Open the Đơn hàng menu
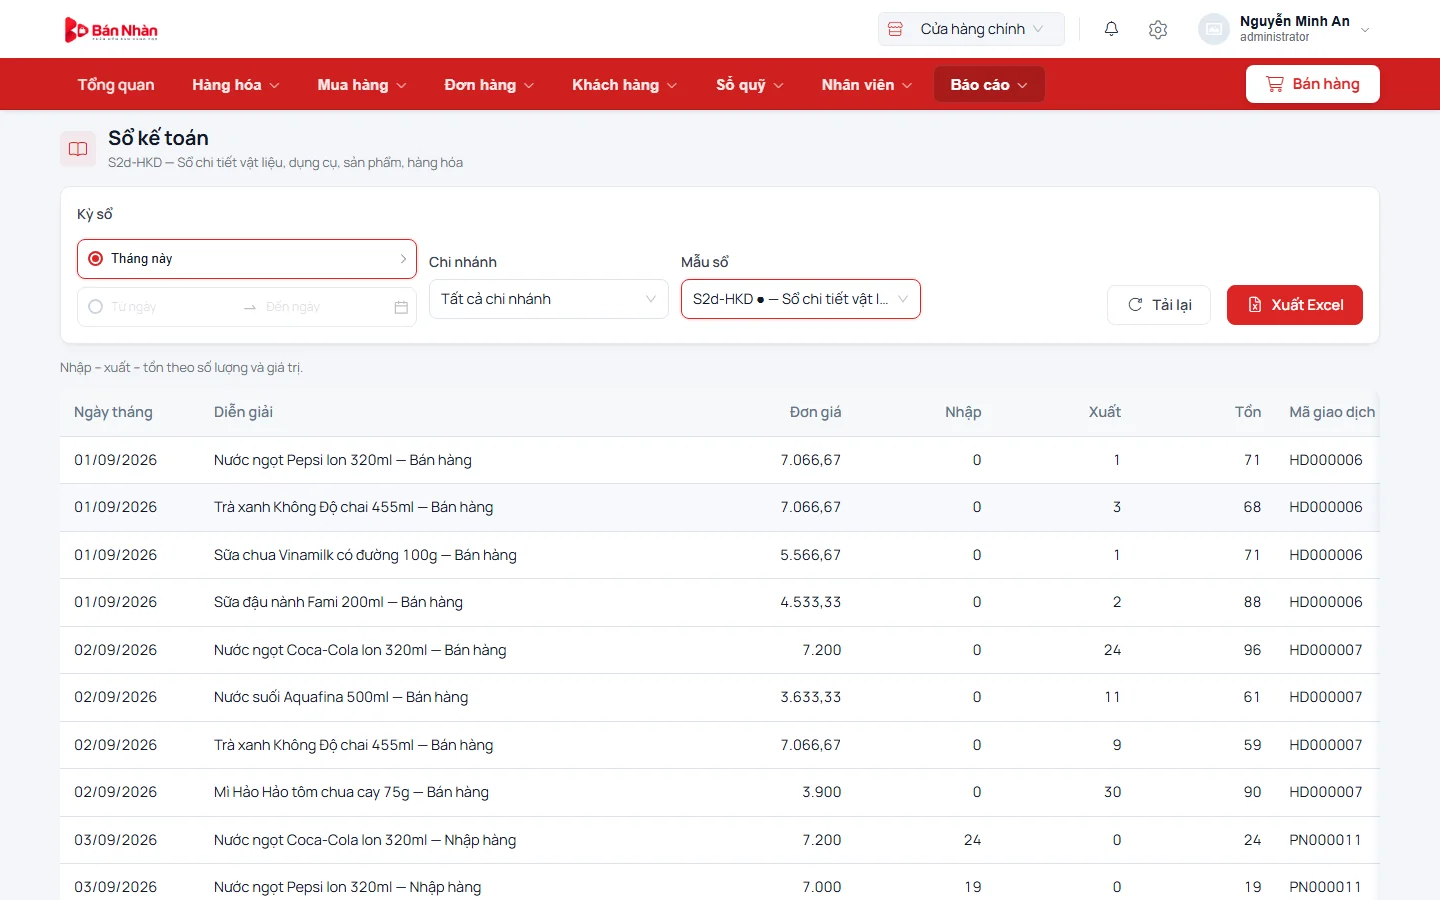The height and width of the screenshot is (900, 1440). 489,85
